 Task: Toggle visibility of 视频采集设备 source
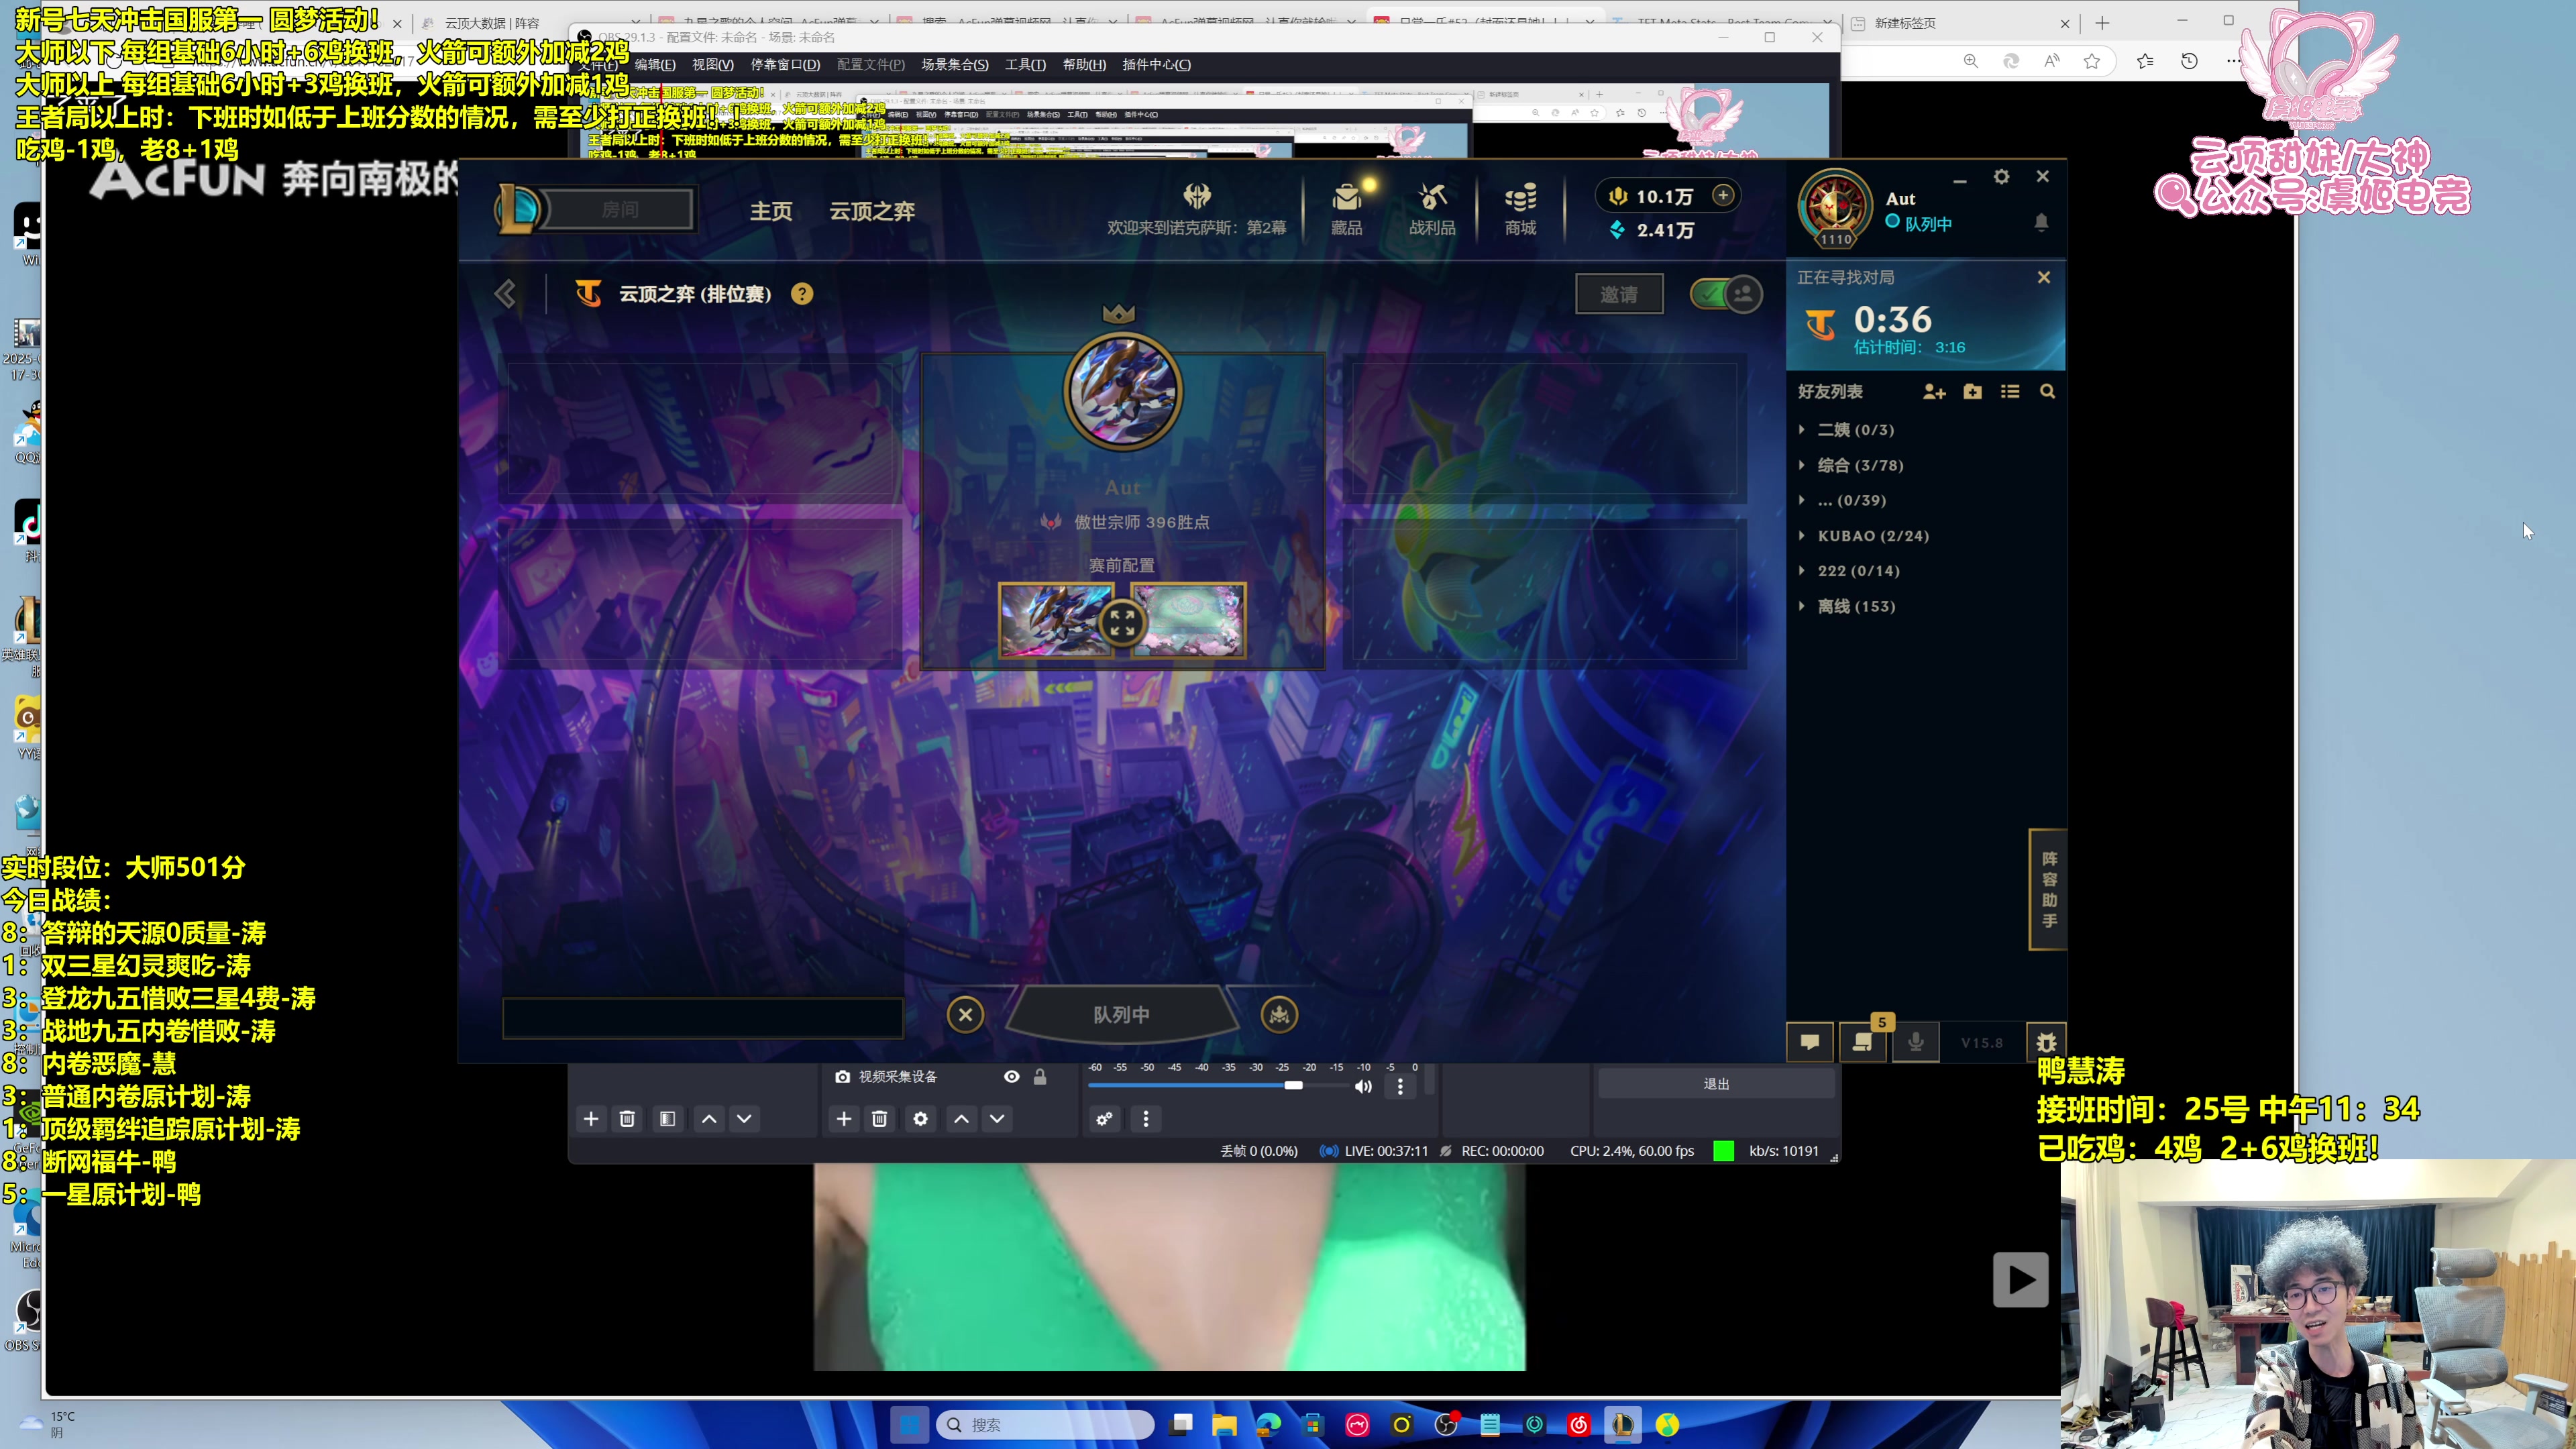(1012, 1077)
